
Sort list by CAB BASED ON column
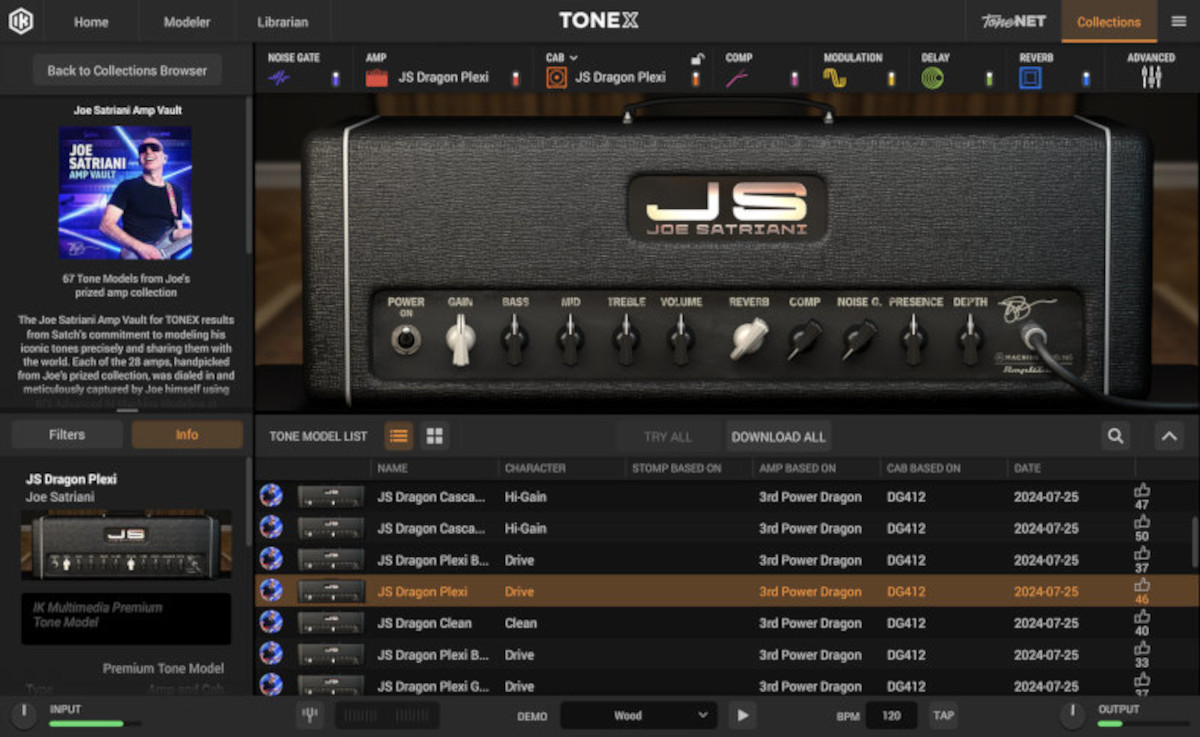point(923,468)
